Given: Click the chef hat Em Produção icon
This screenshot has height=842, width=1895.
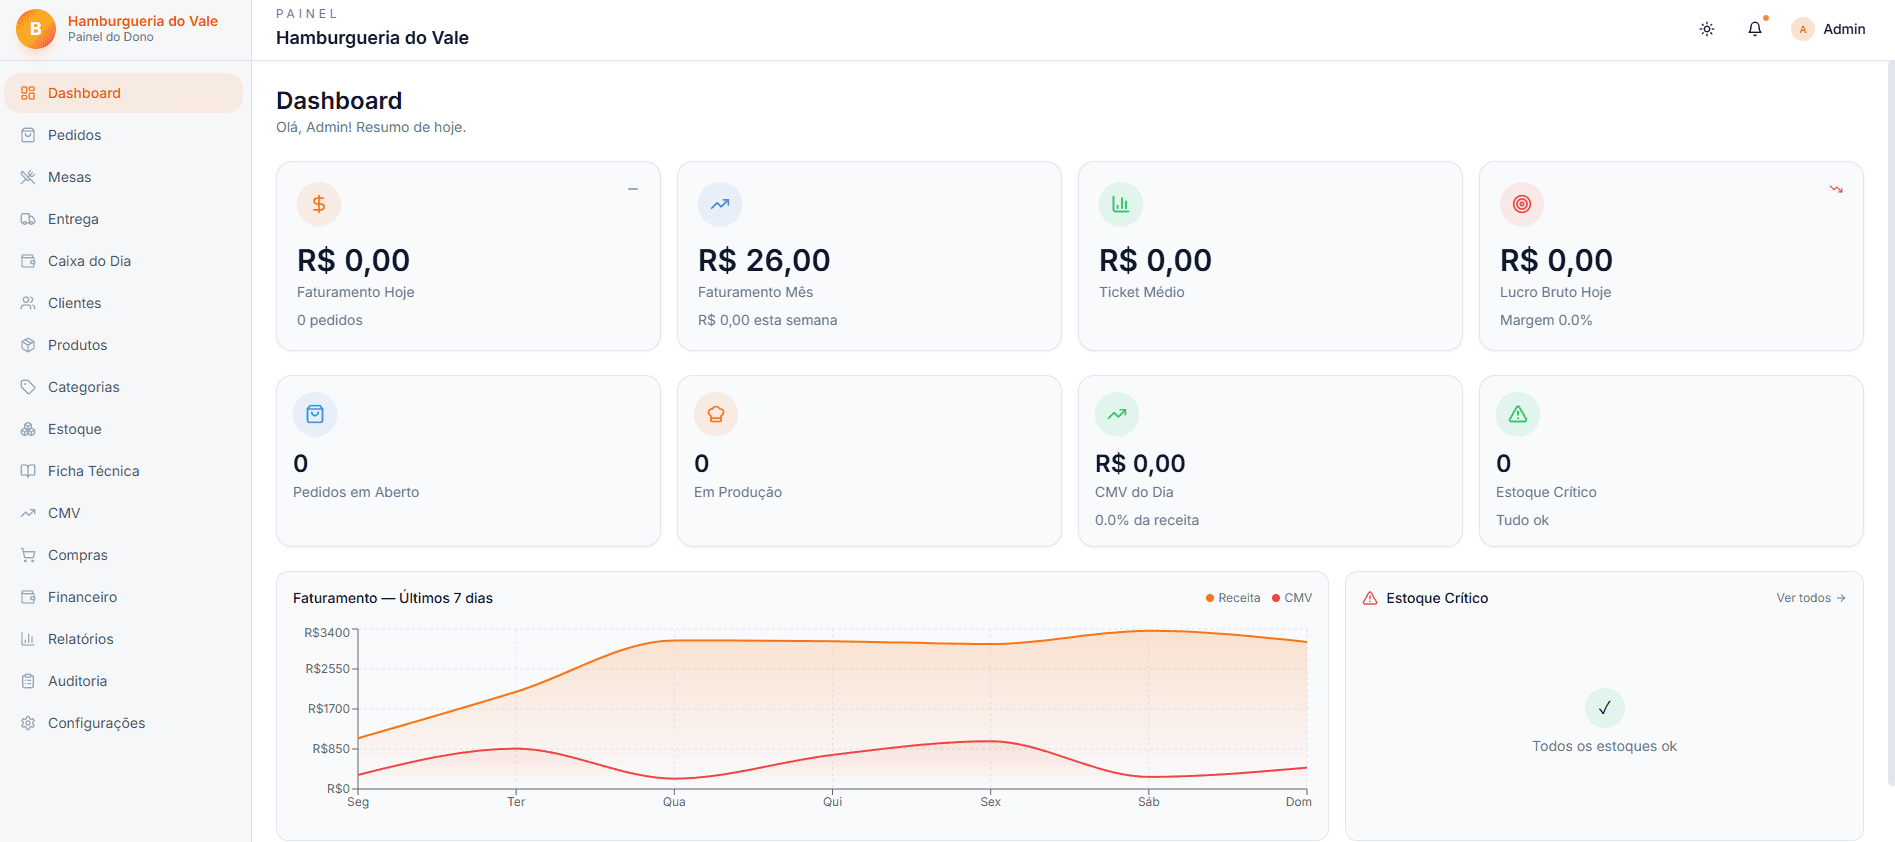Looking at the screenshot, I should click(x=716, y=414).
